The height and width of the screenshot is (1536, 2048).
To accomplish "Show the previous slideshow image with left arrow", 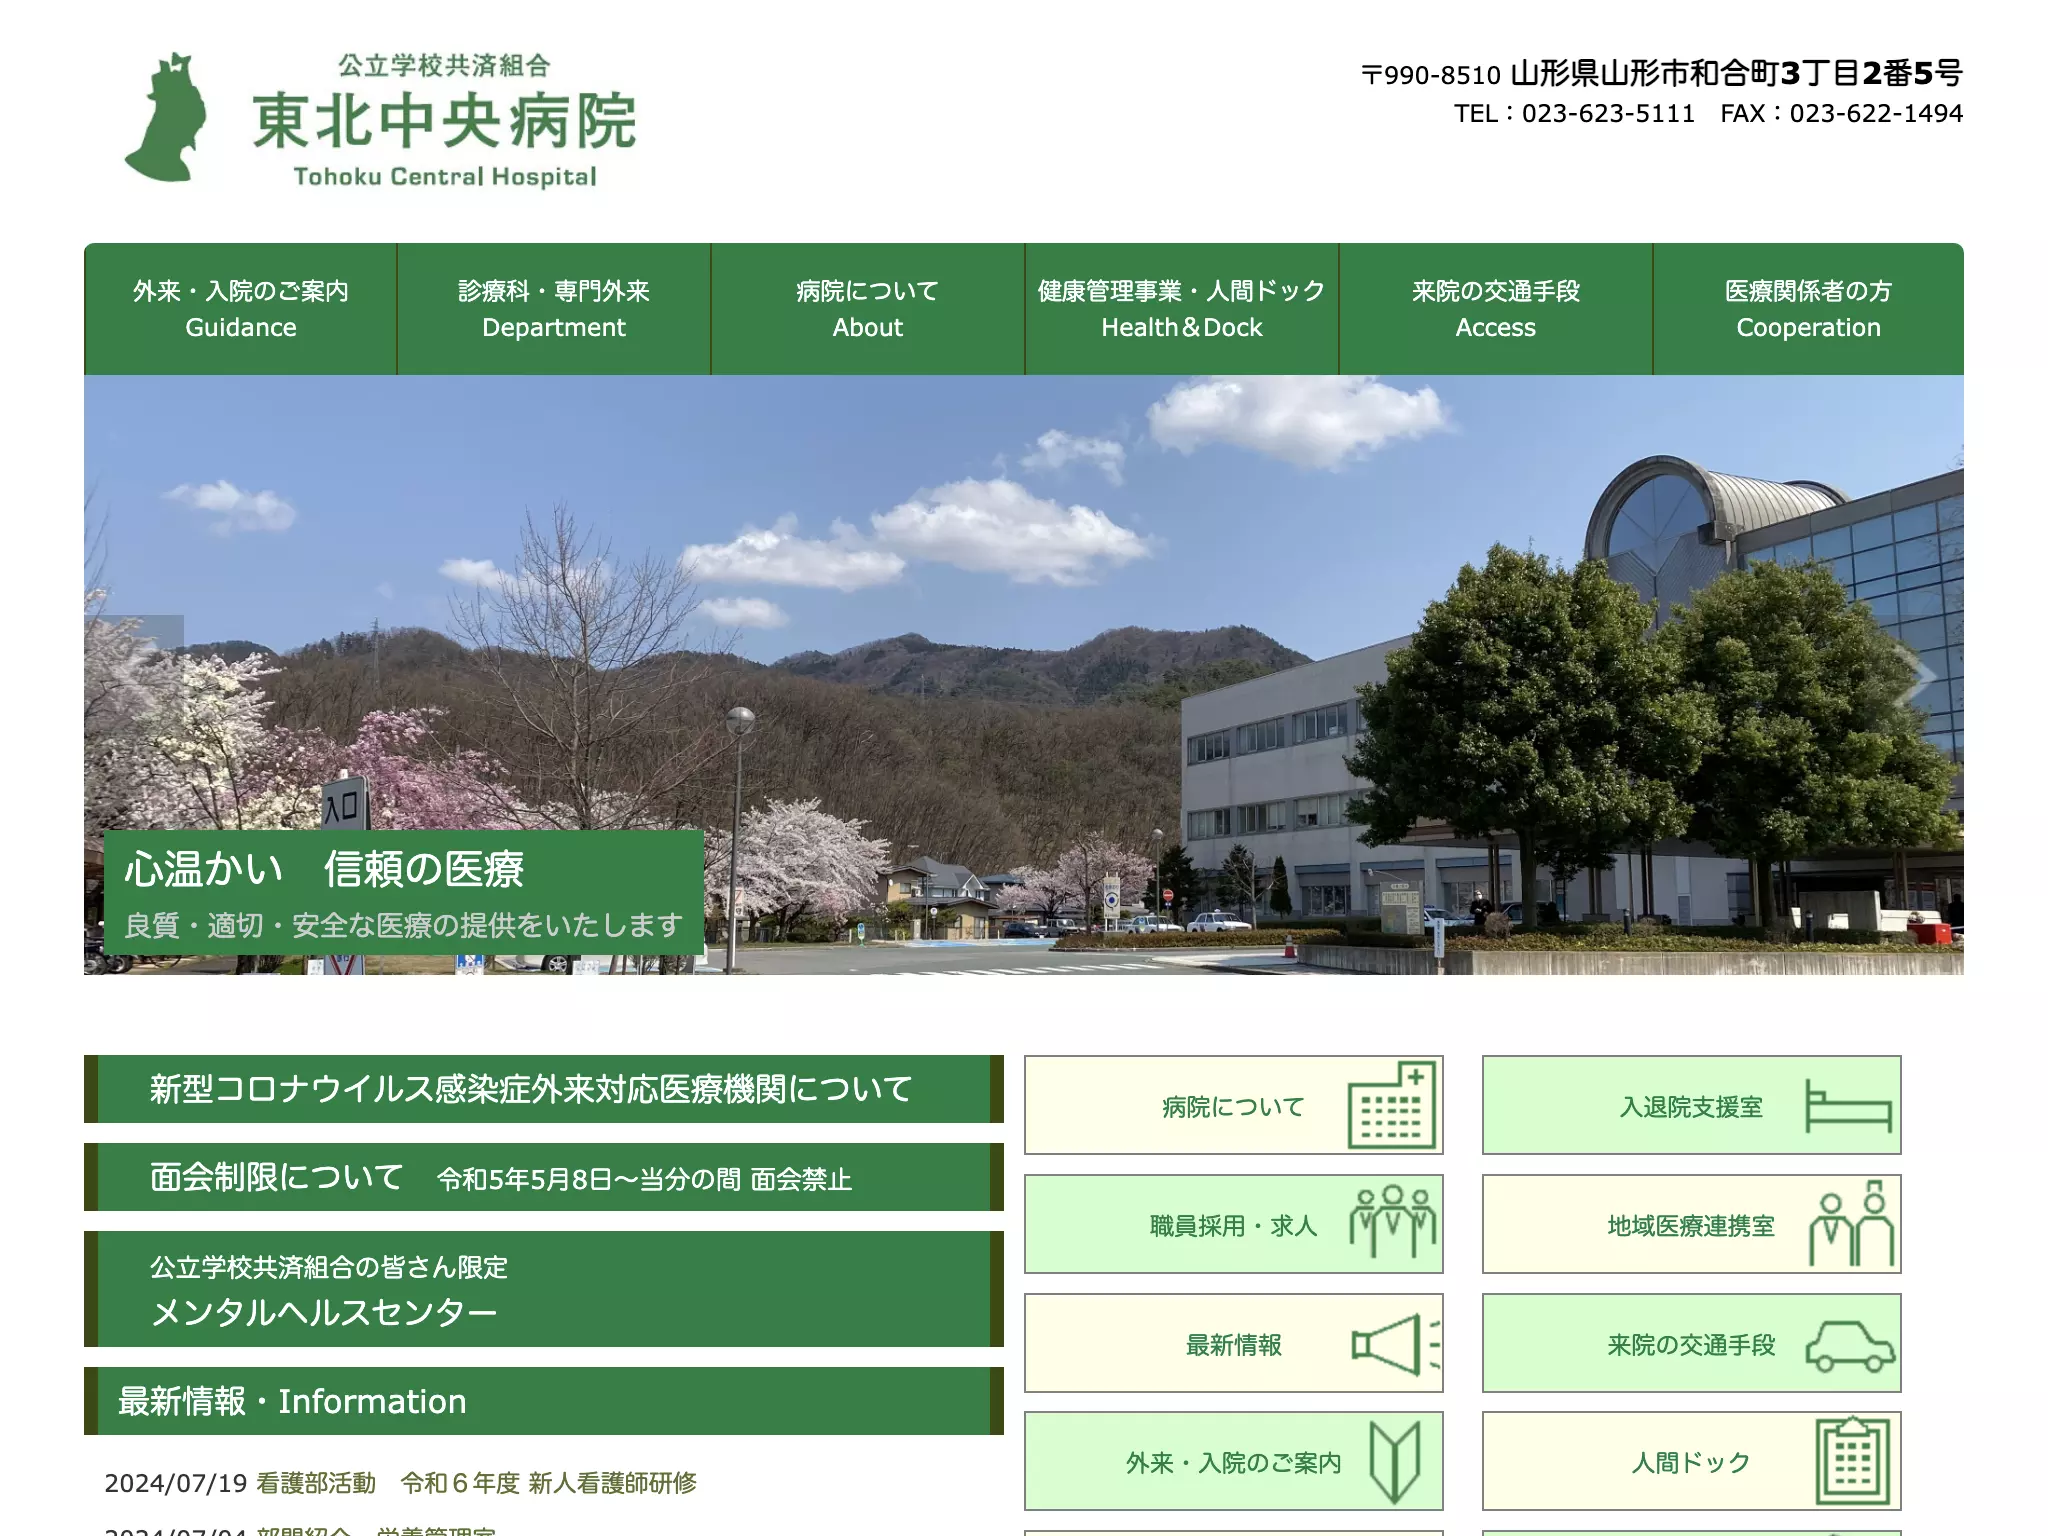I will coord(134,676).
